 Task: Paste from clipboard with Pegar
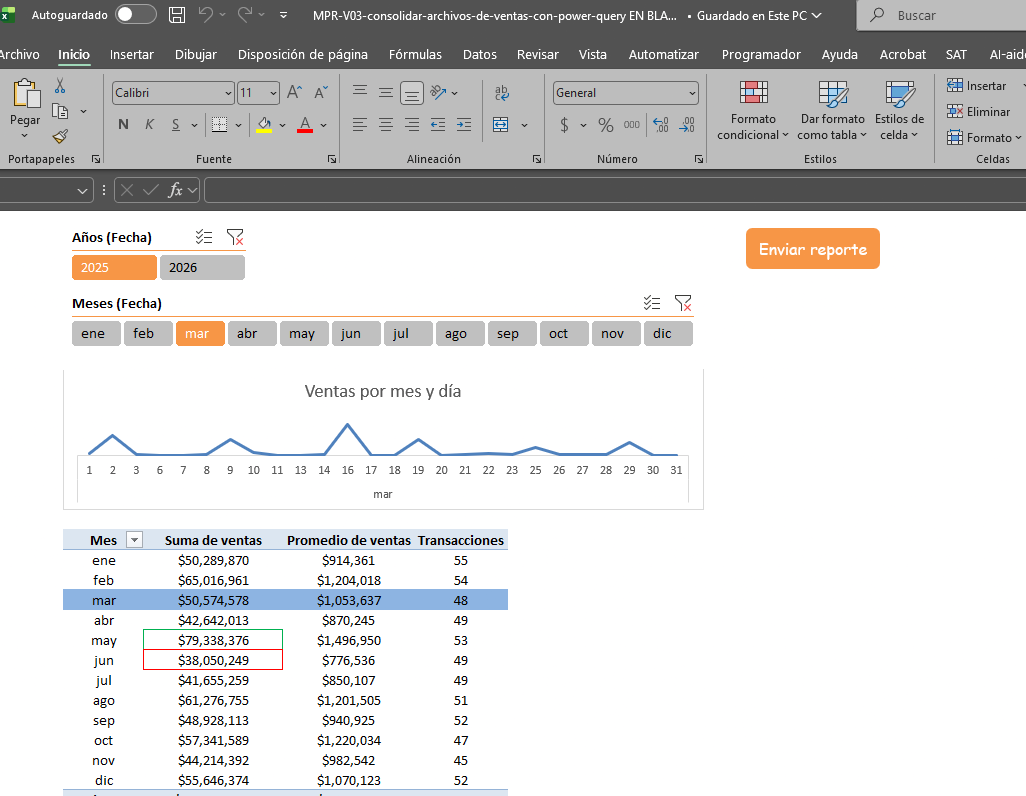[x=25, y=108]
